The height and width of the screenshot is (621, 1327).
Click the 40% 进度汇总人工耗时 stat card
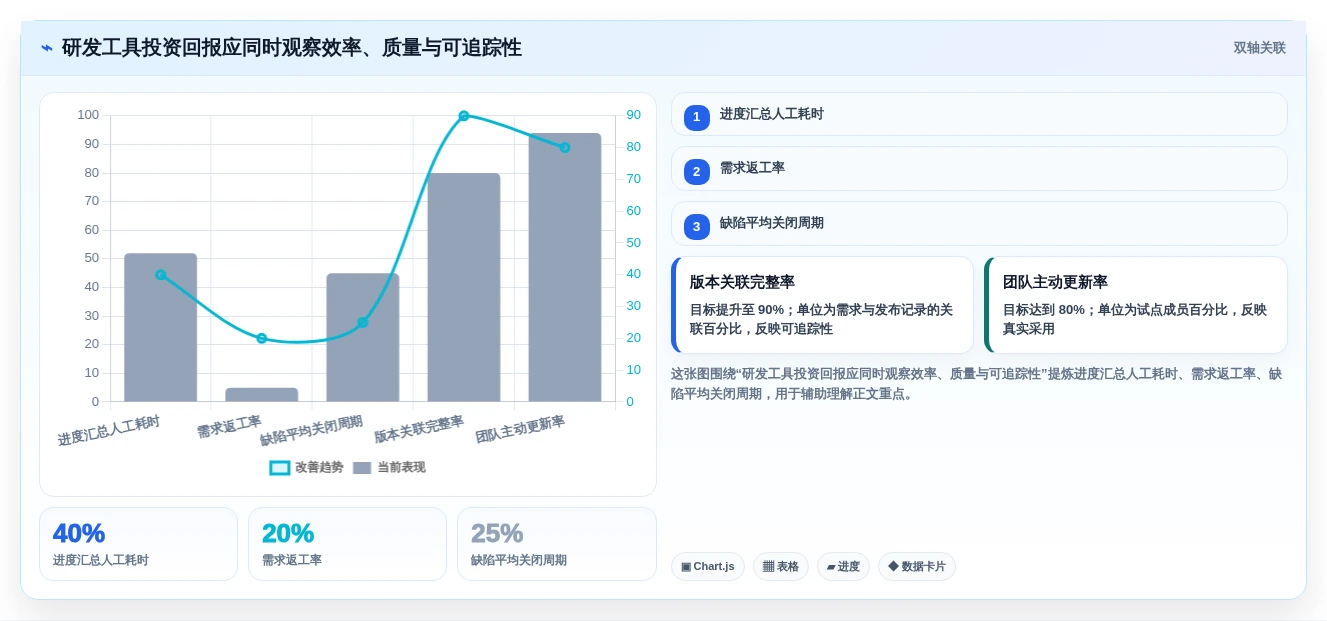[x=138, y=544]
